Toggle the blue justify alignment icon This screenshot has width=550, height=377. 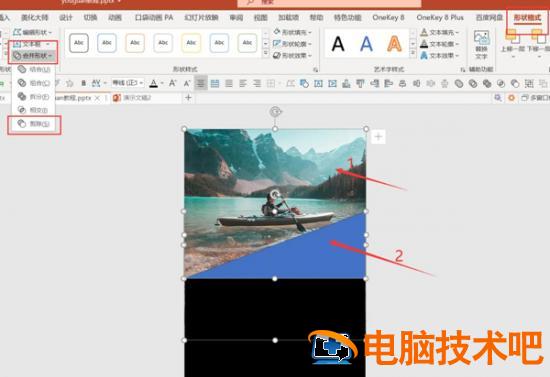point(215,83)
